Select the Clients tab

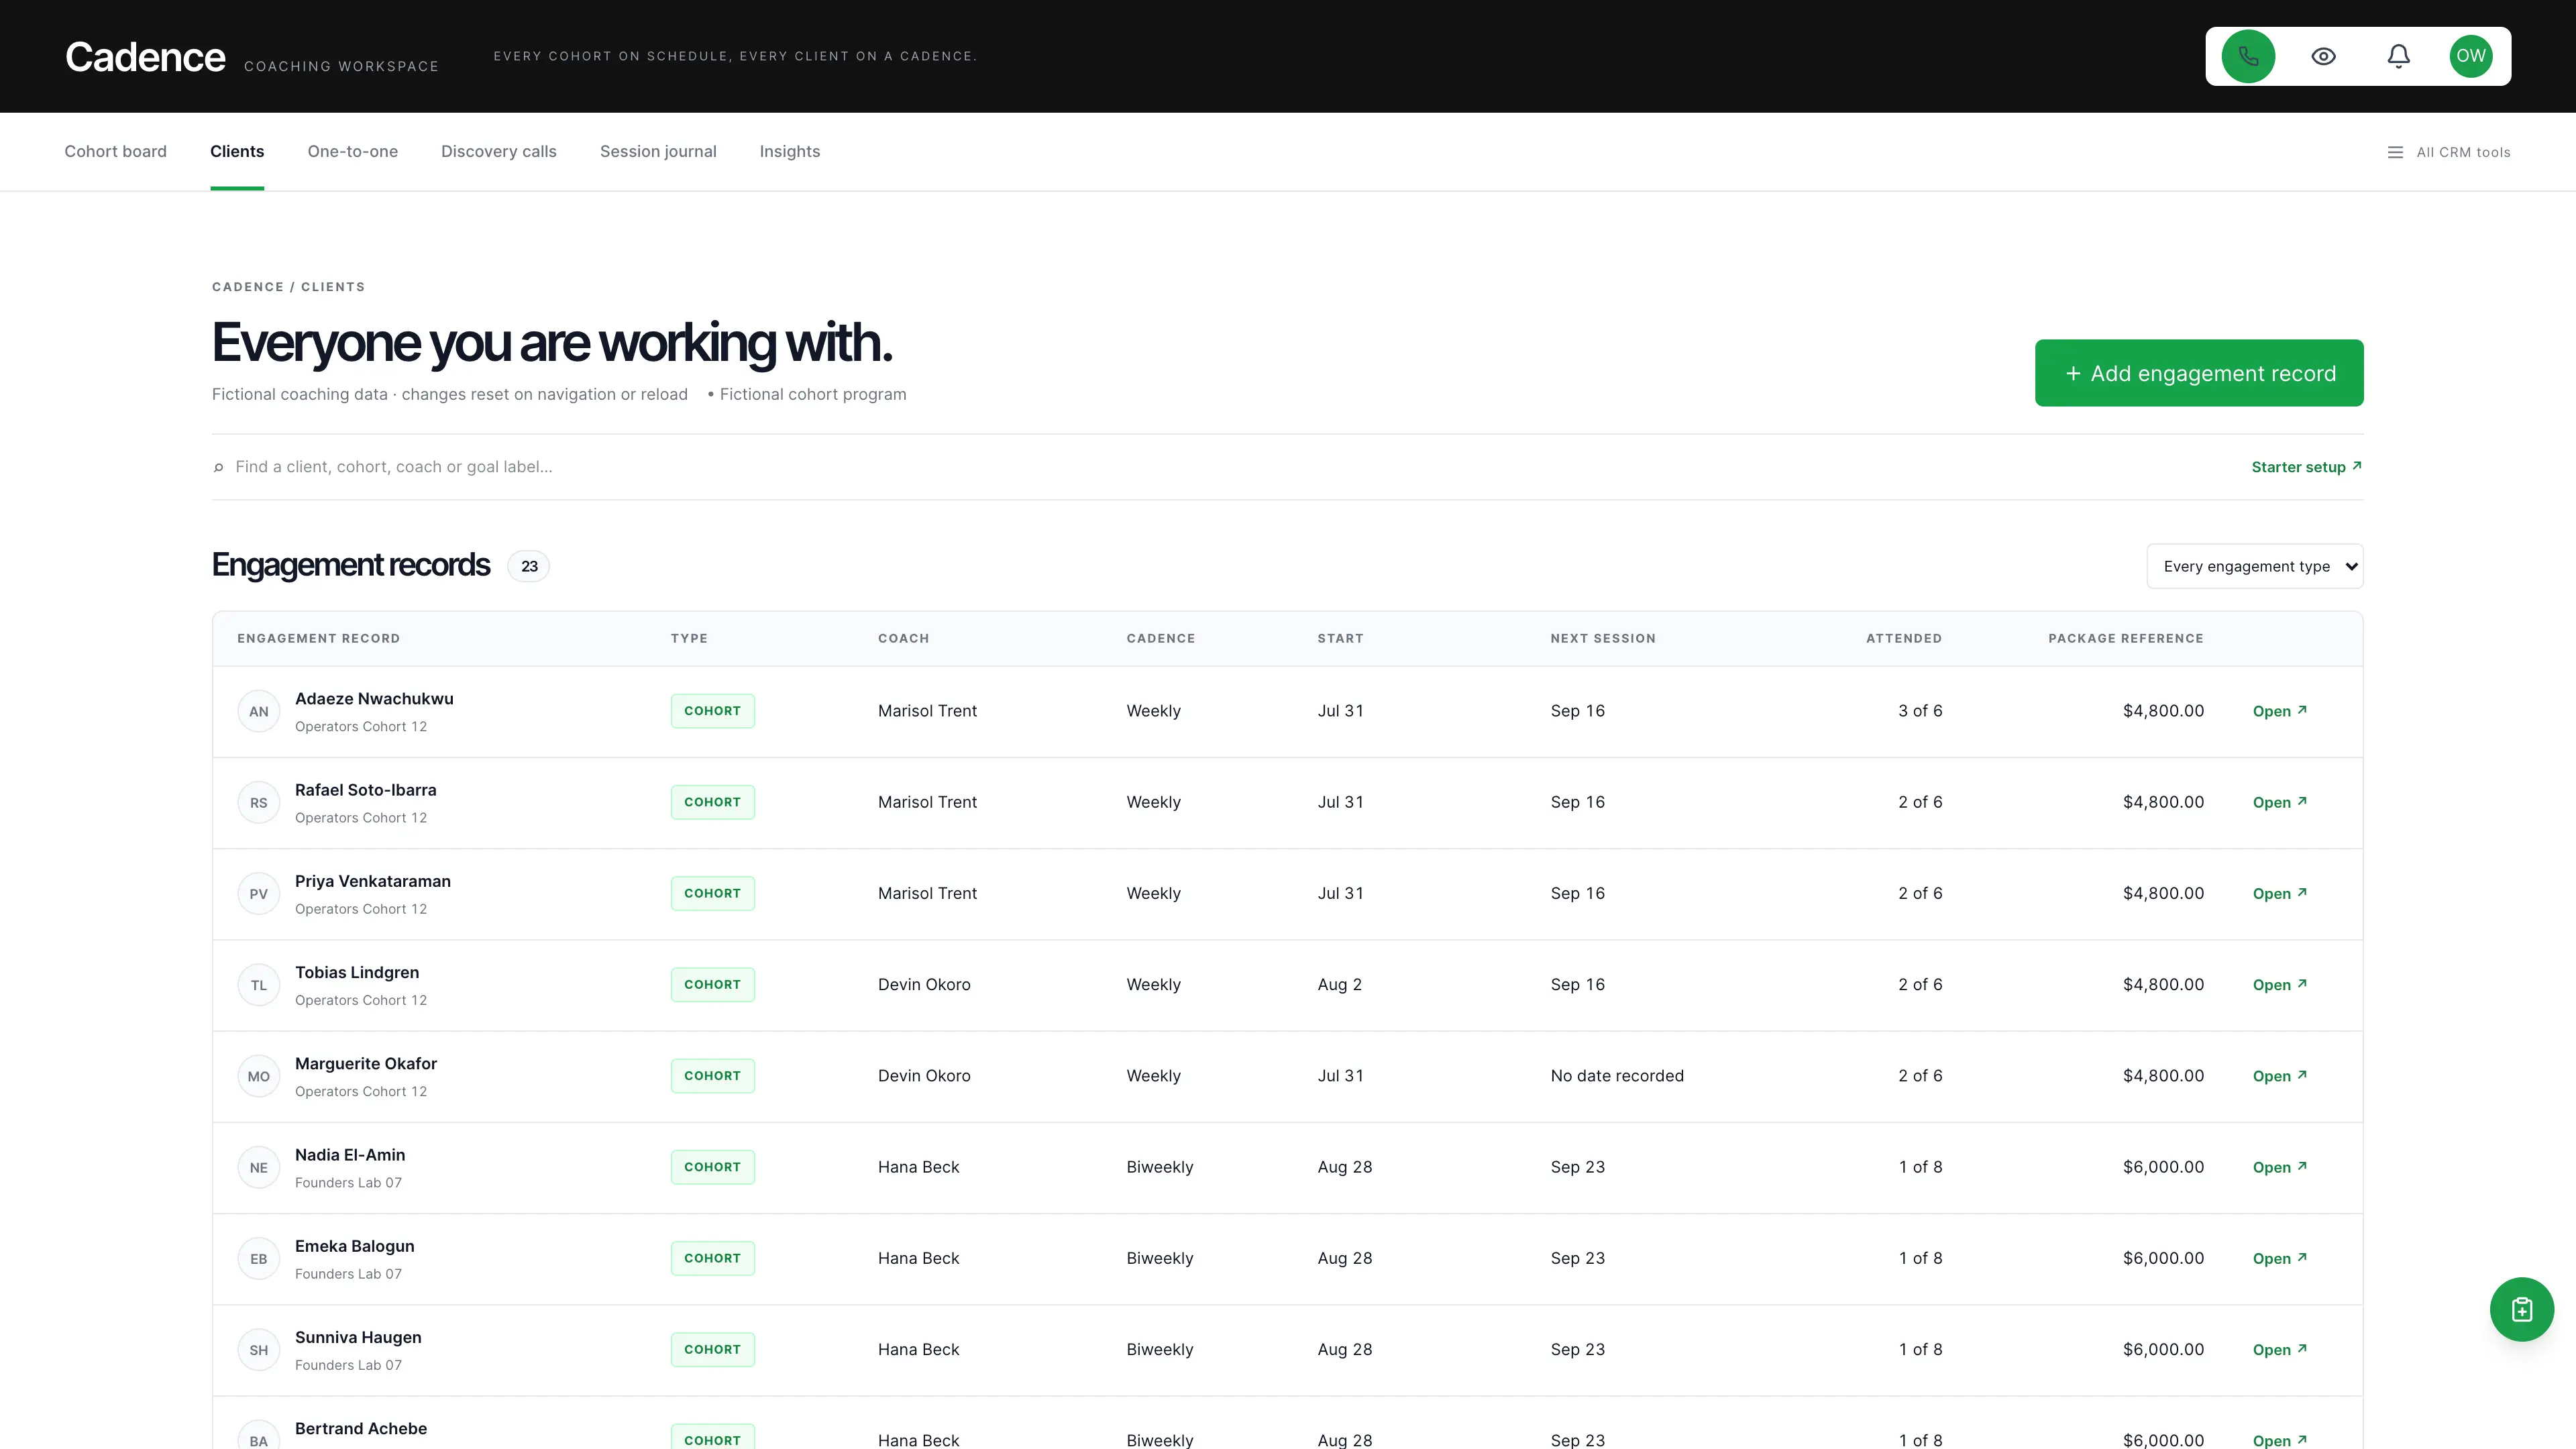tap(237, 151)
